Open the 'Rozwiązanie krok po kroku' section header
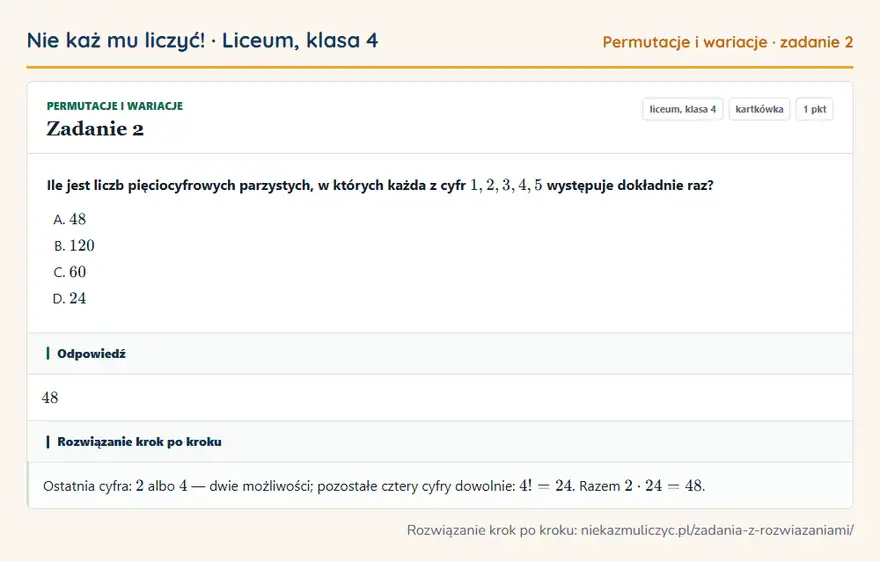This screenshot has height=562, width=880. (440, 442)
